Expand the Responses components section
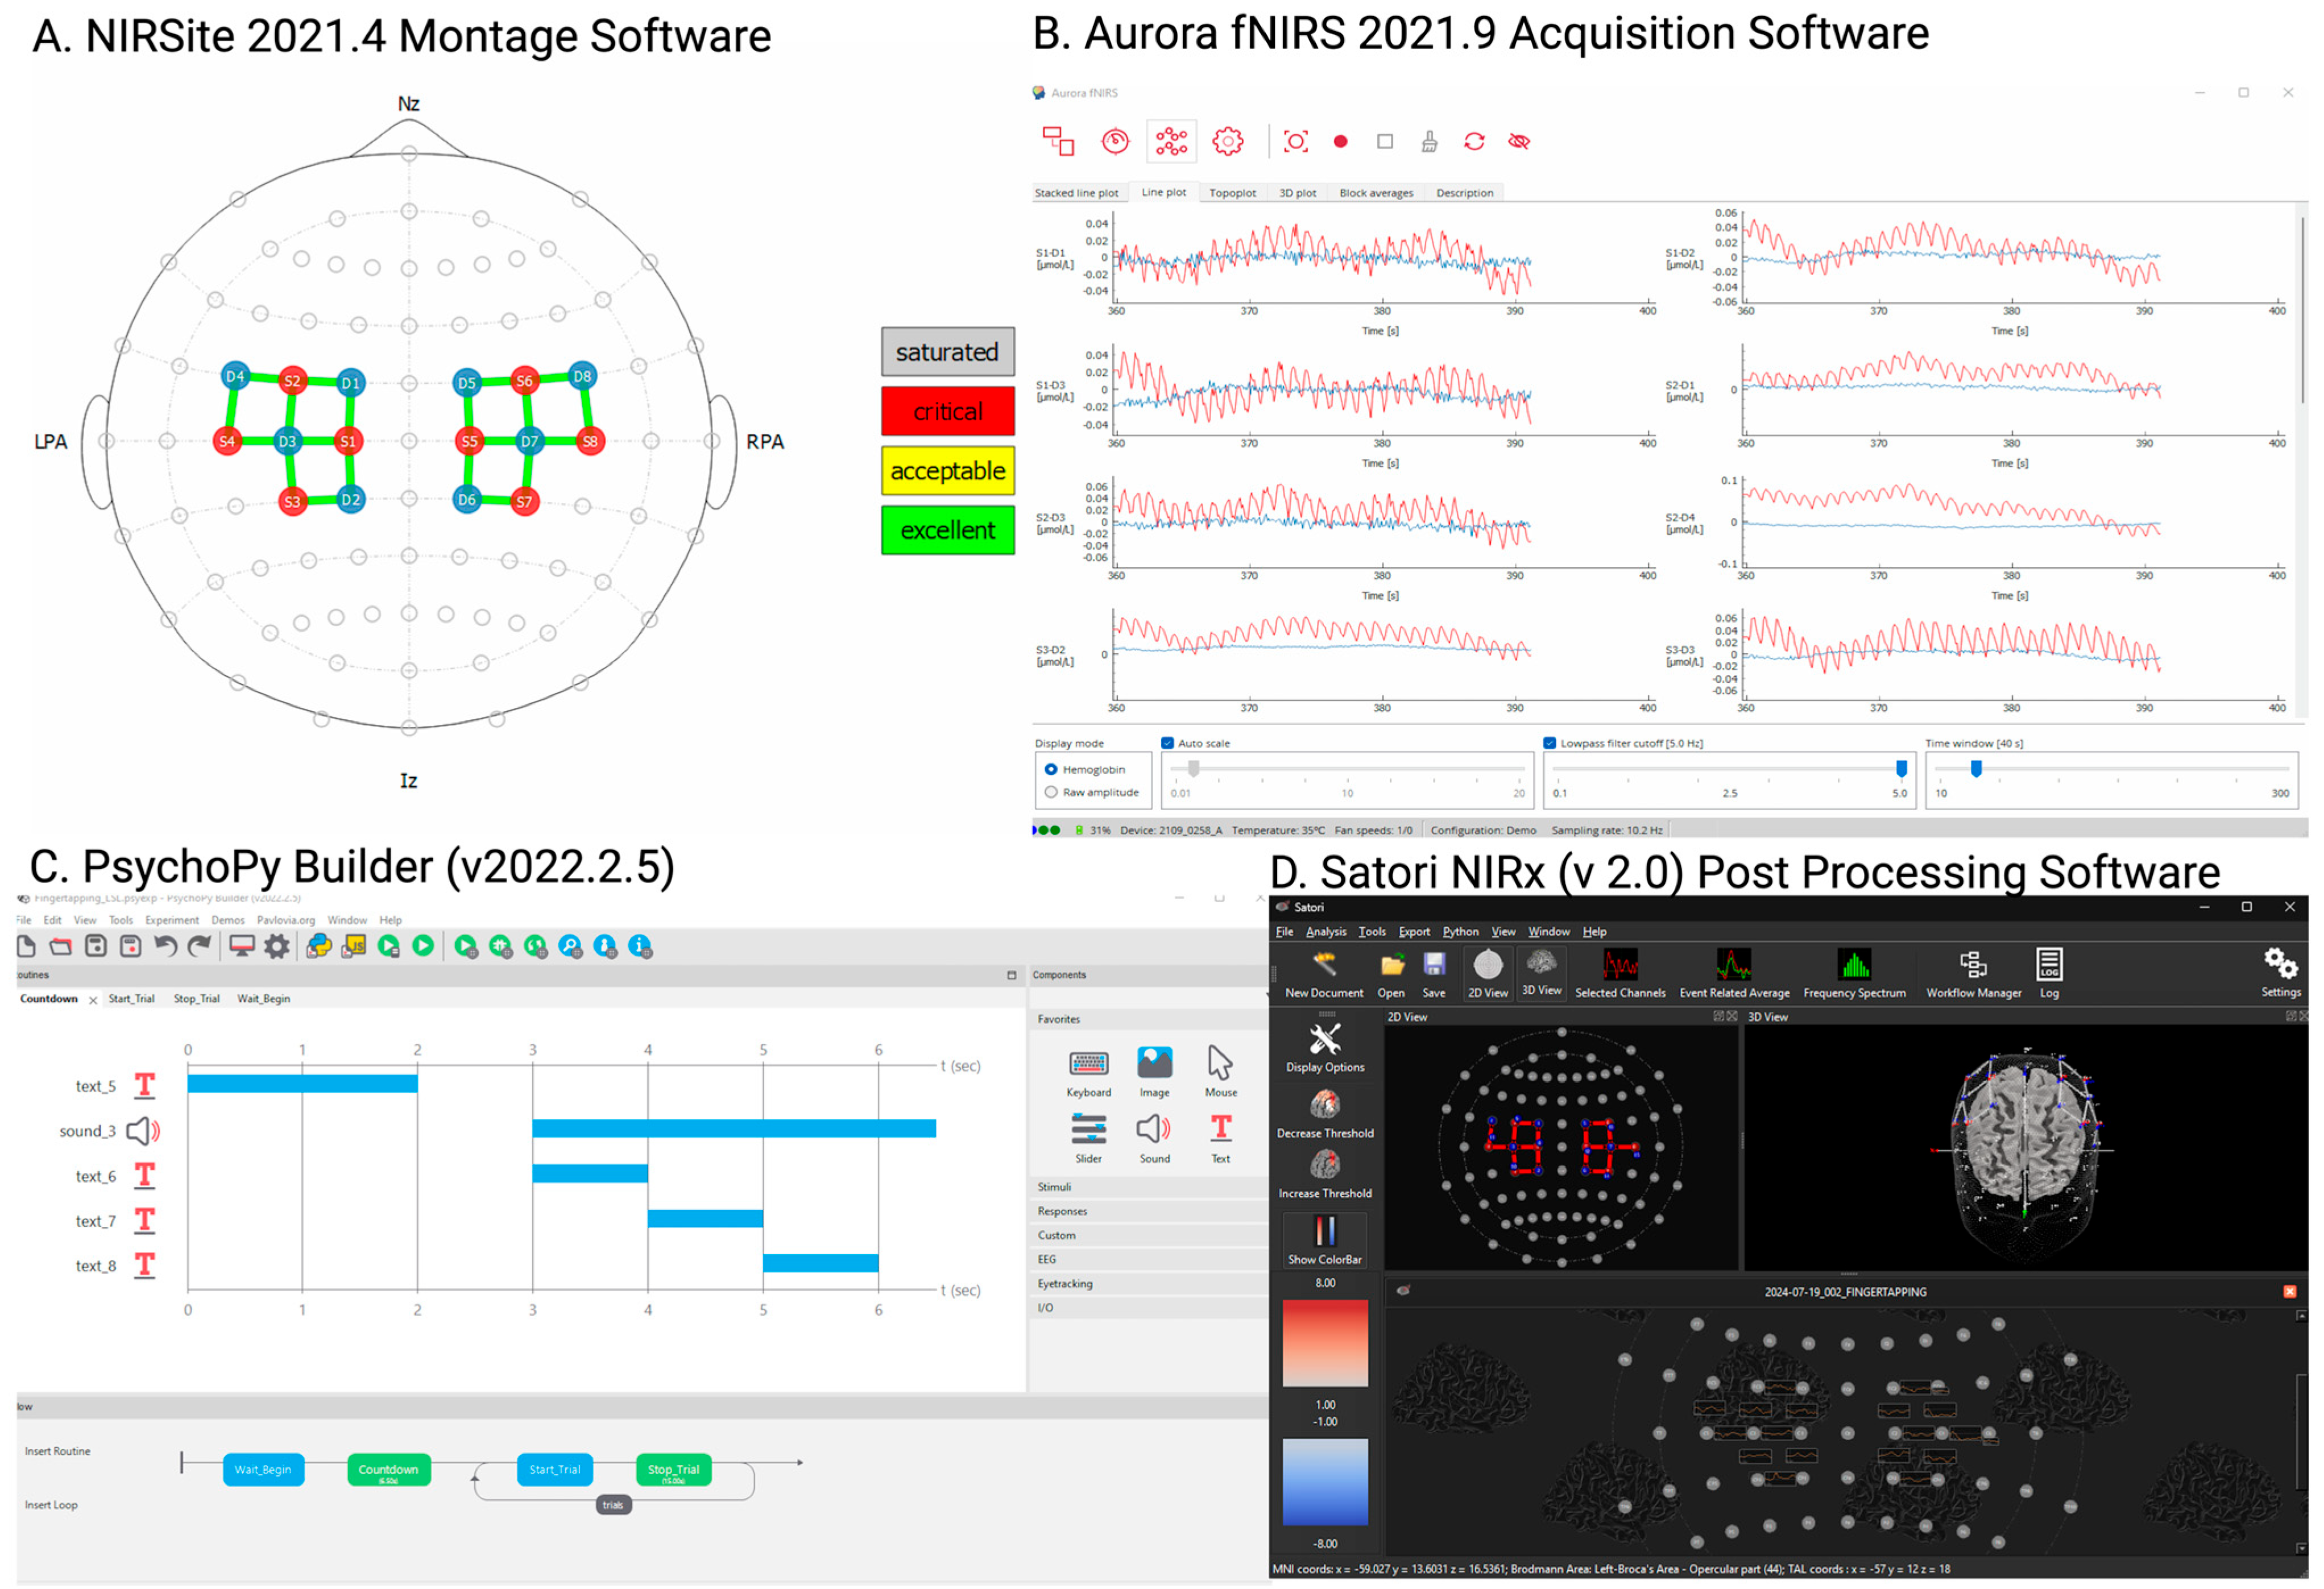 [1062, 1211]
